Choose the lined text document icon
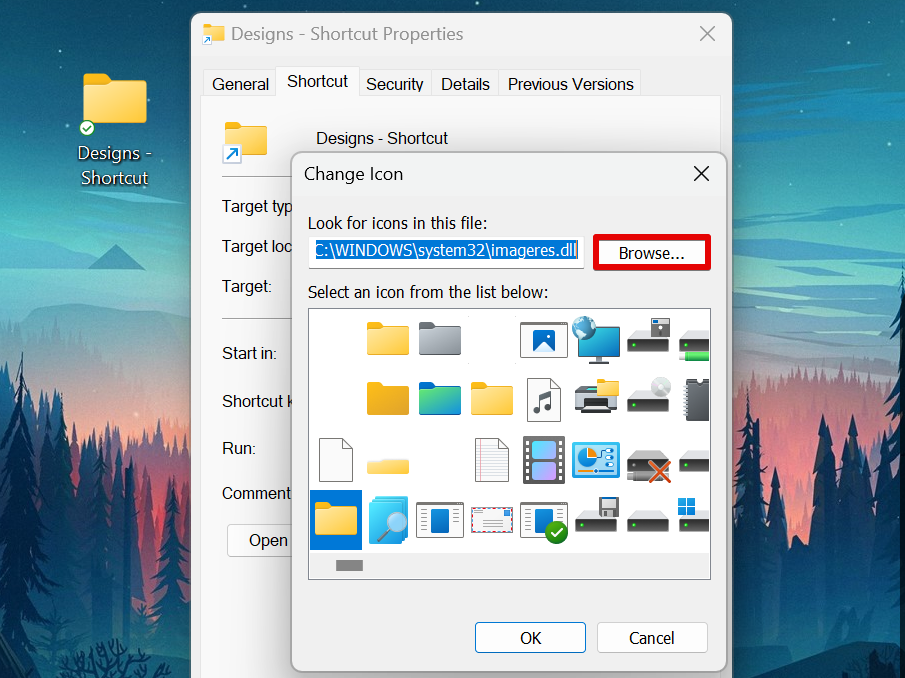905x678 pixels. (492, 460)
